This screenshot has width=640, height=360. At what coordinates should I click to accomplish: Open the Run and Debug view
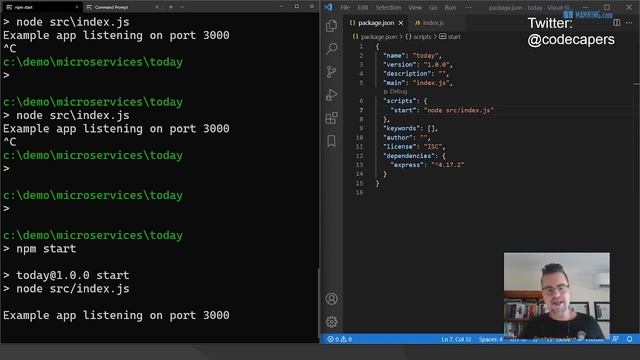(331, 95)
